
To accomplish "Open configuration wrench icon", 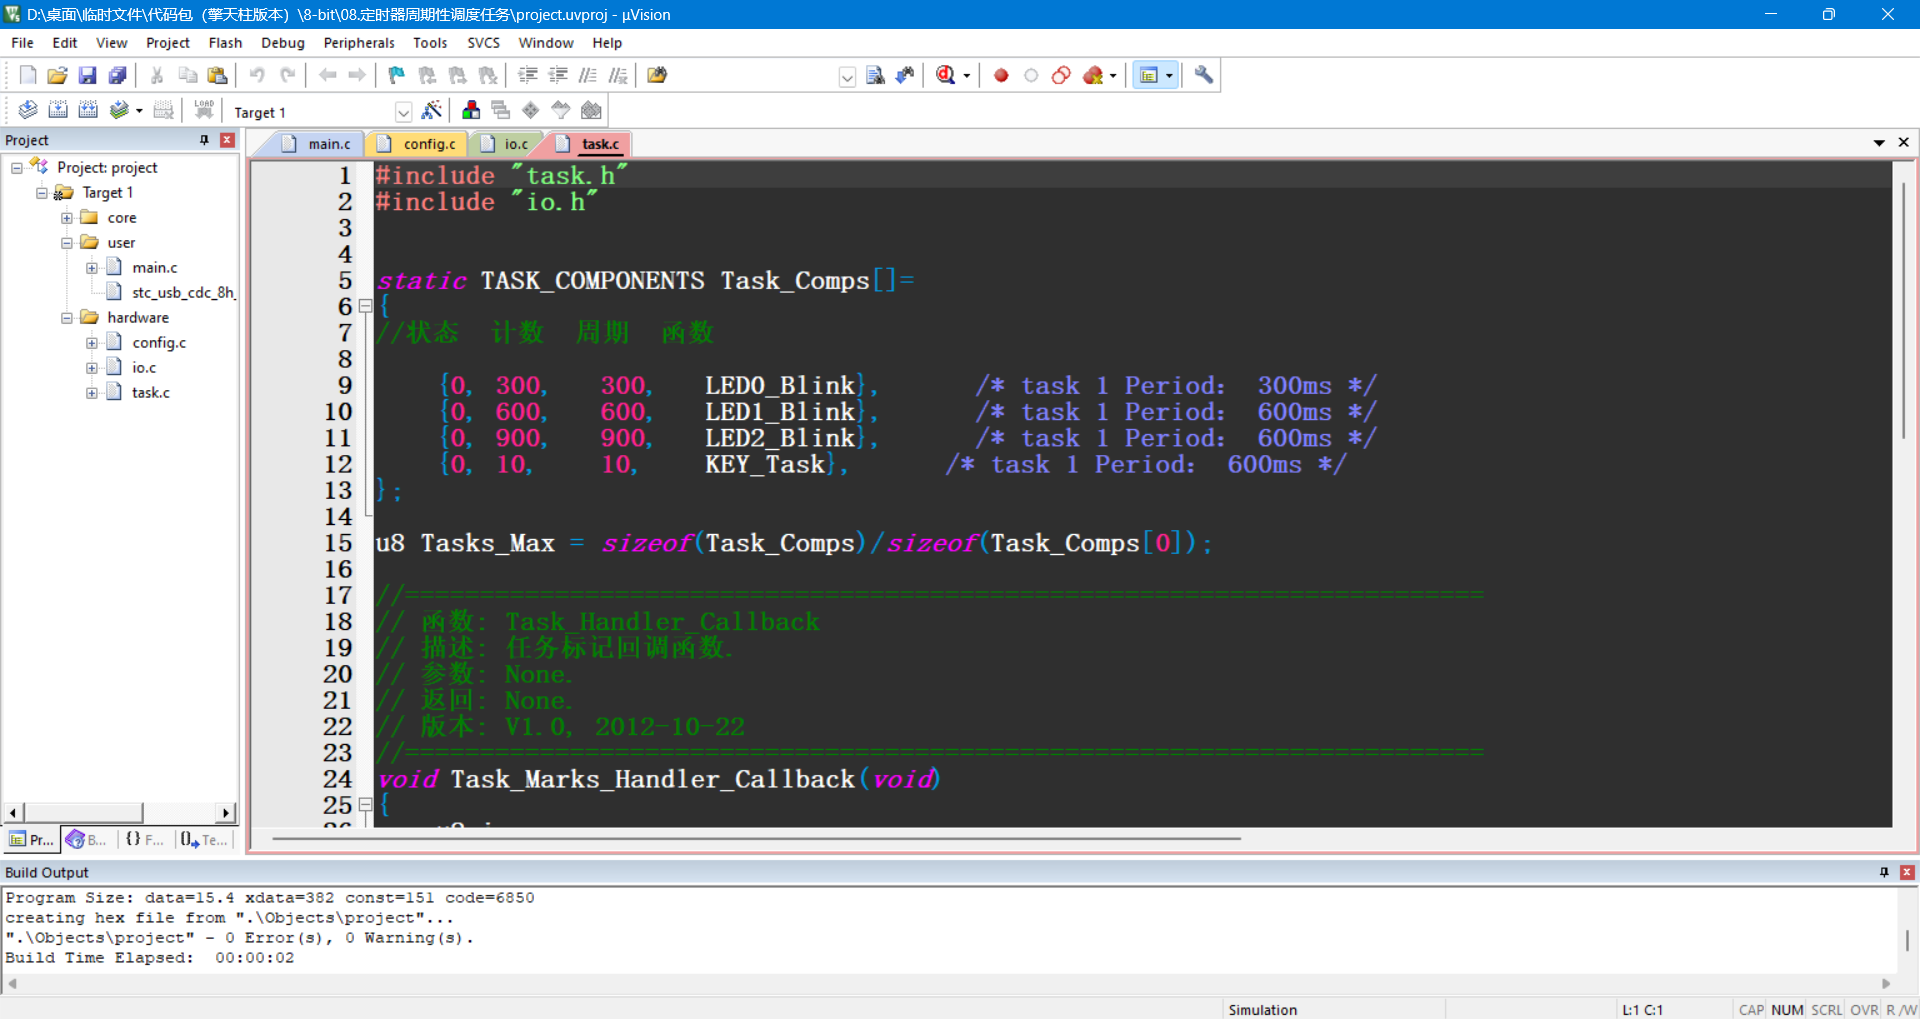I will 1204,75.
